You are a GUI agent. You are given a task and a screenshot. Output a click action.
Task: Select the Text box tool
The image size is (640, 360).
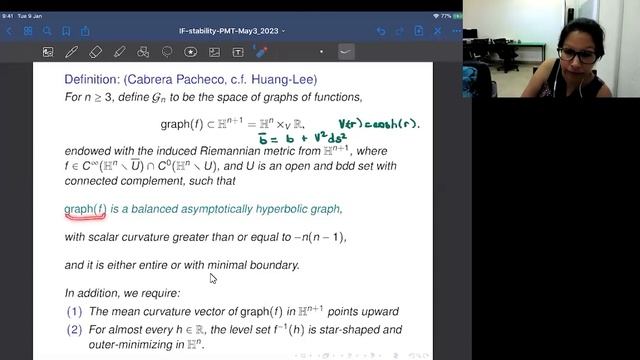point(238,52)
